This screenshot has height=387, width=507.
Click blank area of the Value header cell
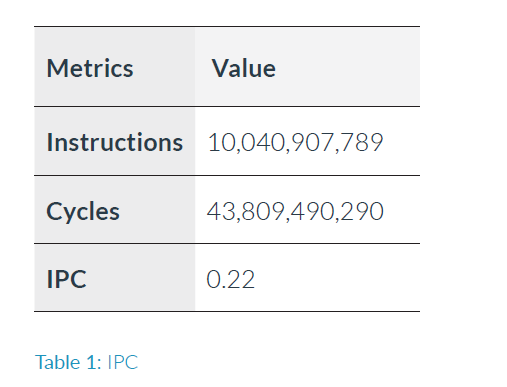pos(348,68)
